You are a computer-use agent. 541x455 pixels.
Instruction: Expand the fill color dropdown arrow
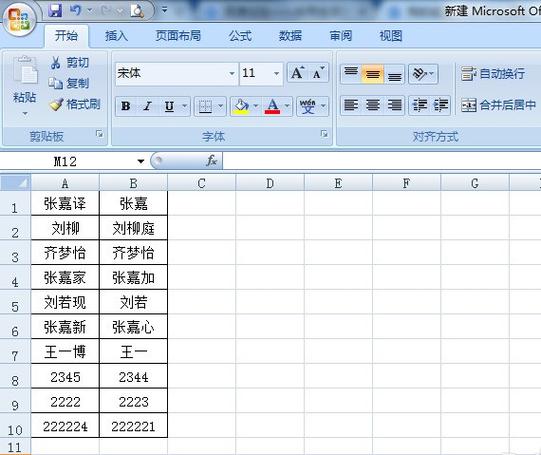tap(256, 106)
